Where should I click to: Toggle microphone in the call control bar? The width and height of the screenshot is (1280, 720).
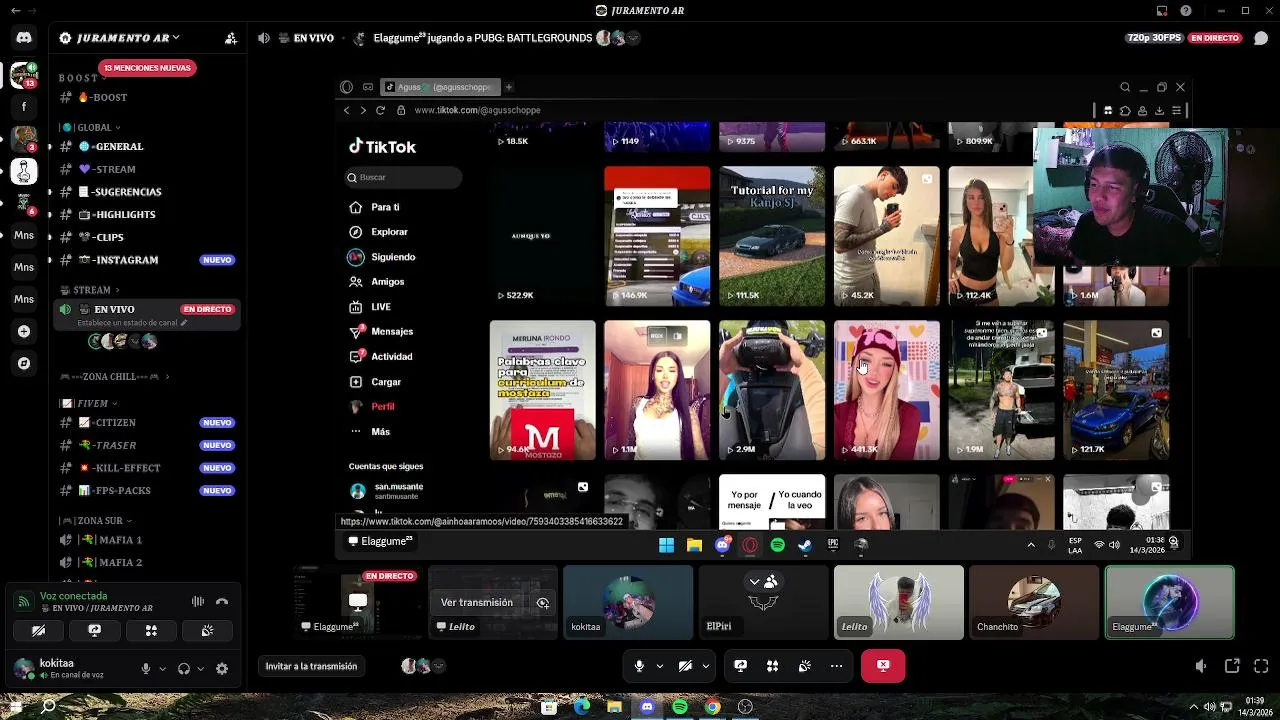click(x=639, y=666)
